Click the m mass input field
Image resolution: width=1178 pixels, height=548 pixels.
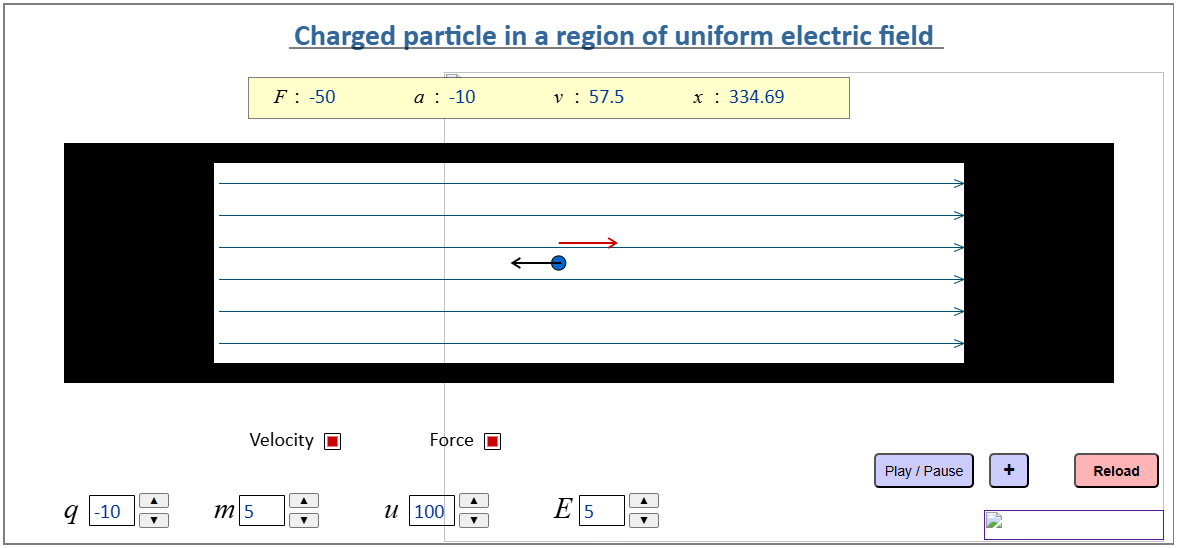point(263,511)
